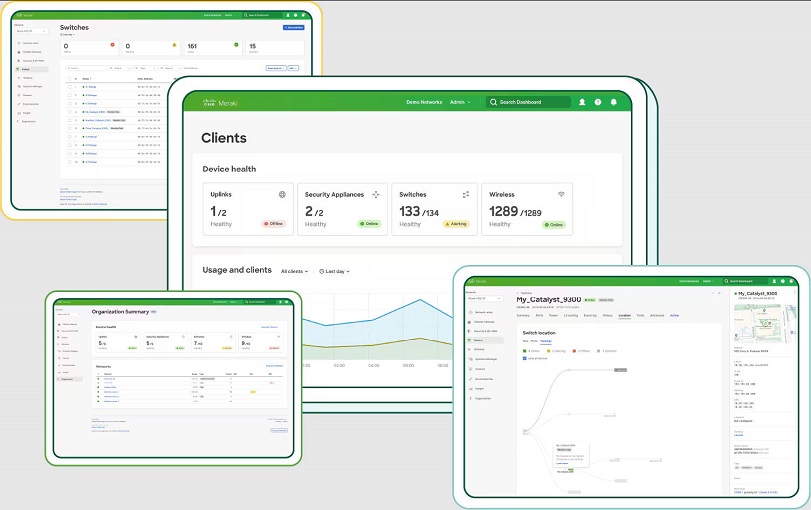Toggle the checkbox below the Switch location legend
The width and height of the screenshot is (811, 510).
524,358
